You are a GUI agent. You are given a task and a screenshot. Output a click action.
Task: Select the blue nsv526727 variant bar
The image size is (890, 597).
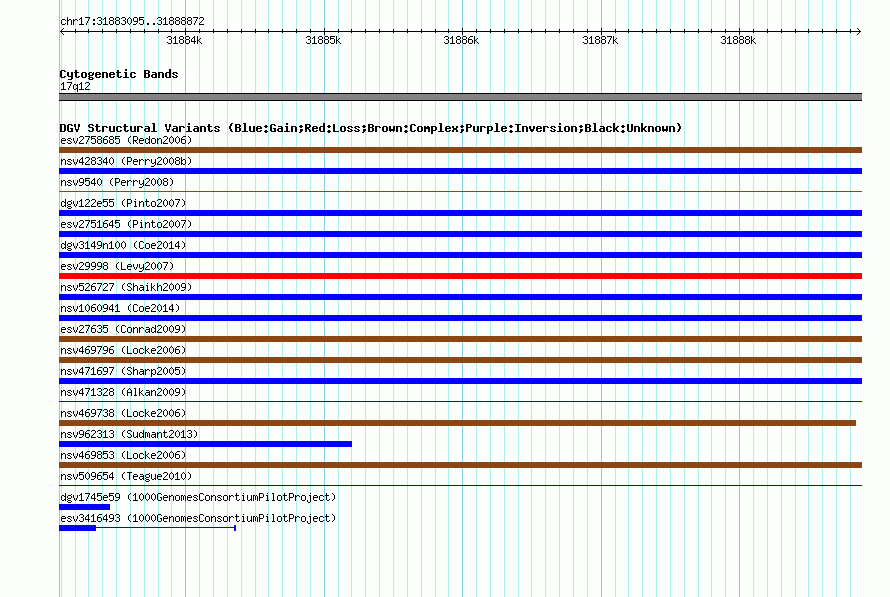(x=460, y=297)
